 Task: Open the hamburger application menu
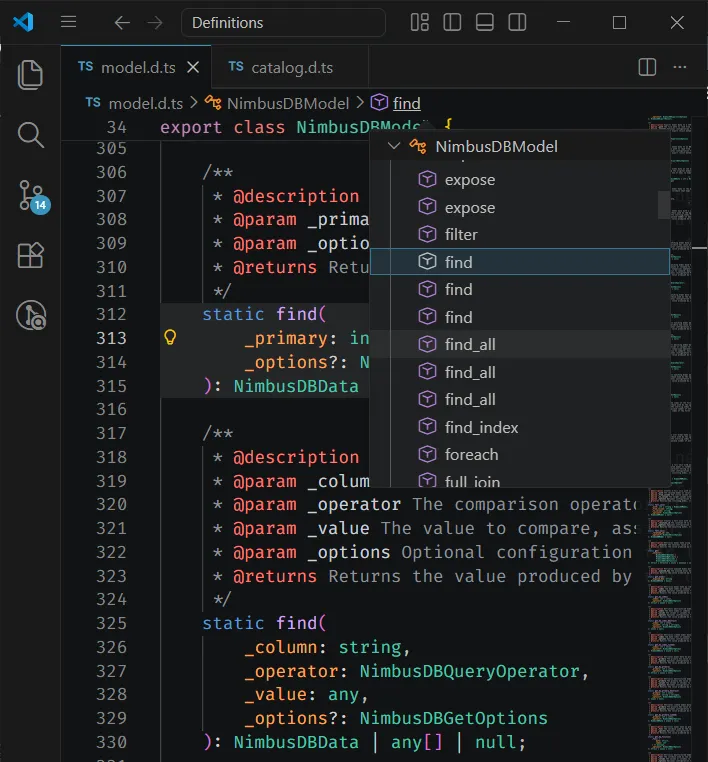(x=69, y=22)
